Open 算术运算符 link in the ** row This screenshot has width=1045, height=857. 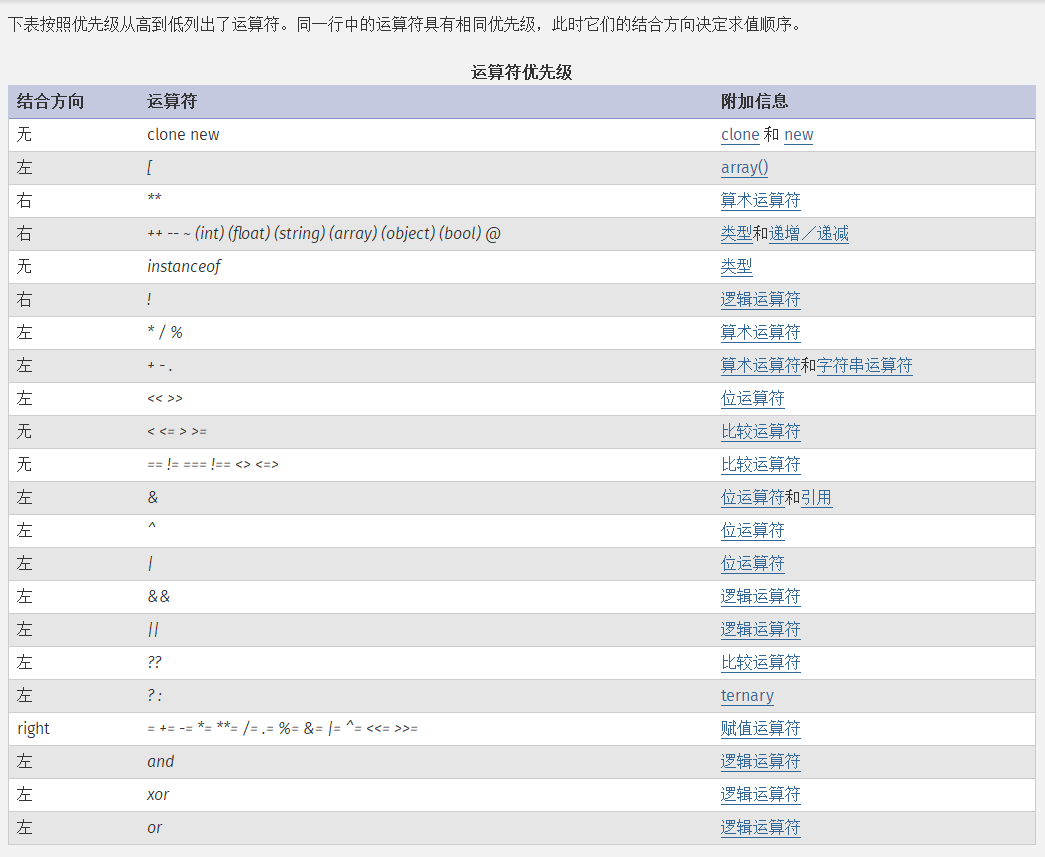(760, 200)
